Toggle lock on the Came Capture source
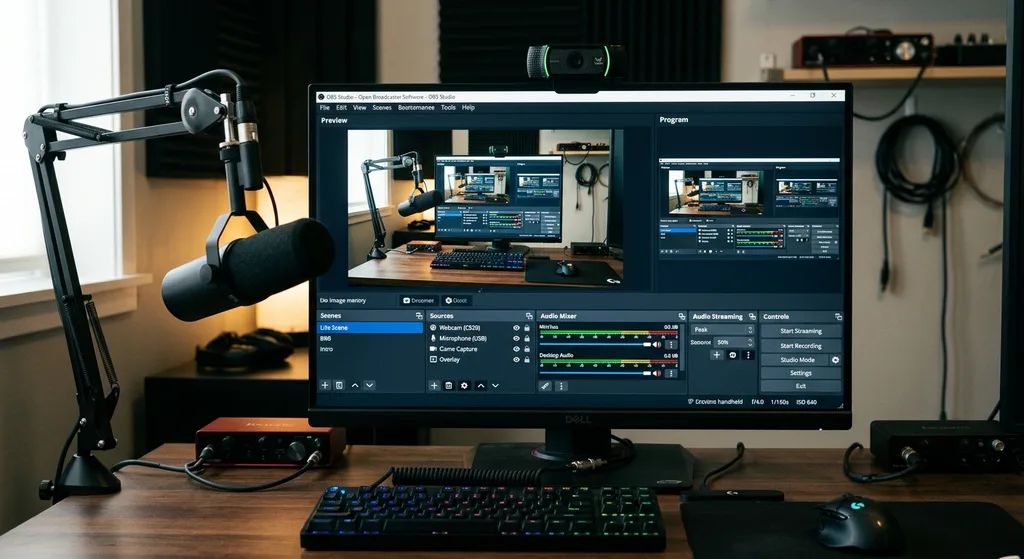This screenshot has width=1024, height=559. [x=527, y=349]
